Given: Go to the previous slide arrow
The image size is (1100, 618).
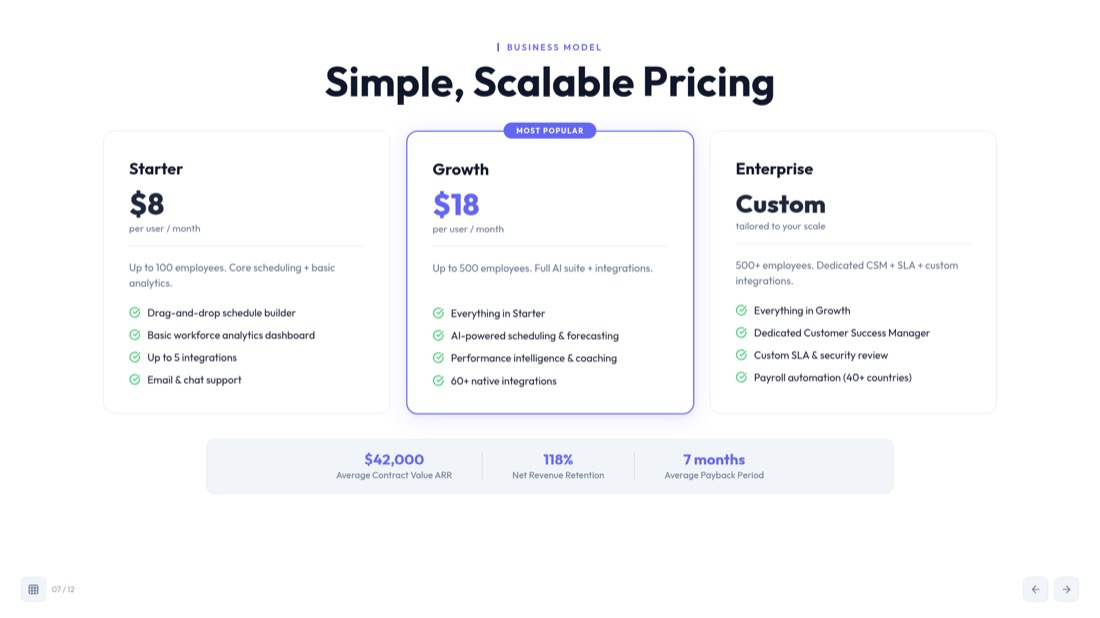Looking at the screenshot, I should point(1035,589).
